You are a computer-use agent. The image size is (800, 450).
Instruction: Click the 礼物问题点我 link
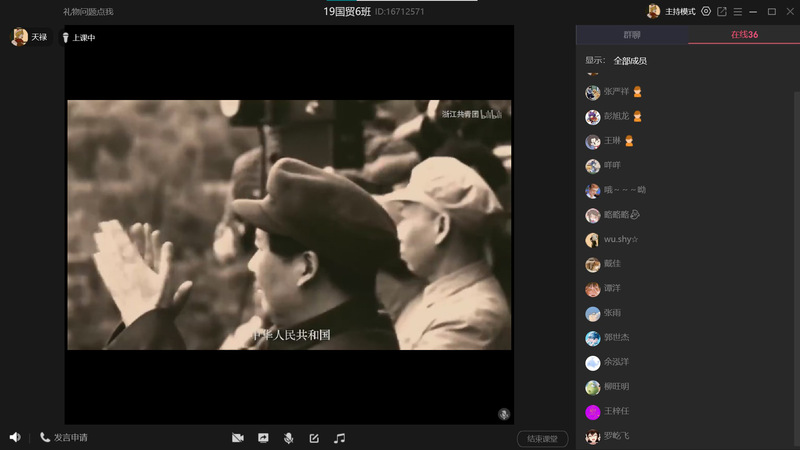click(88, 11)
